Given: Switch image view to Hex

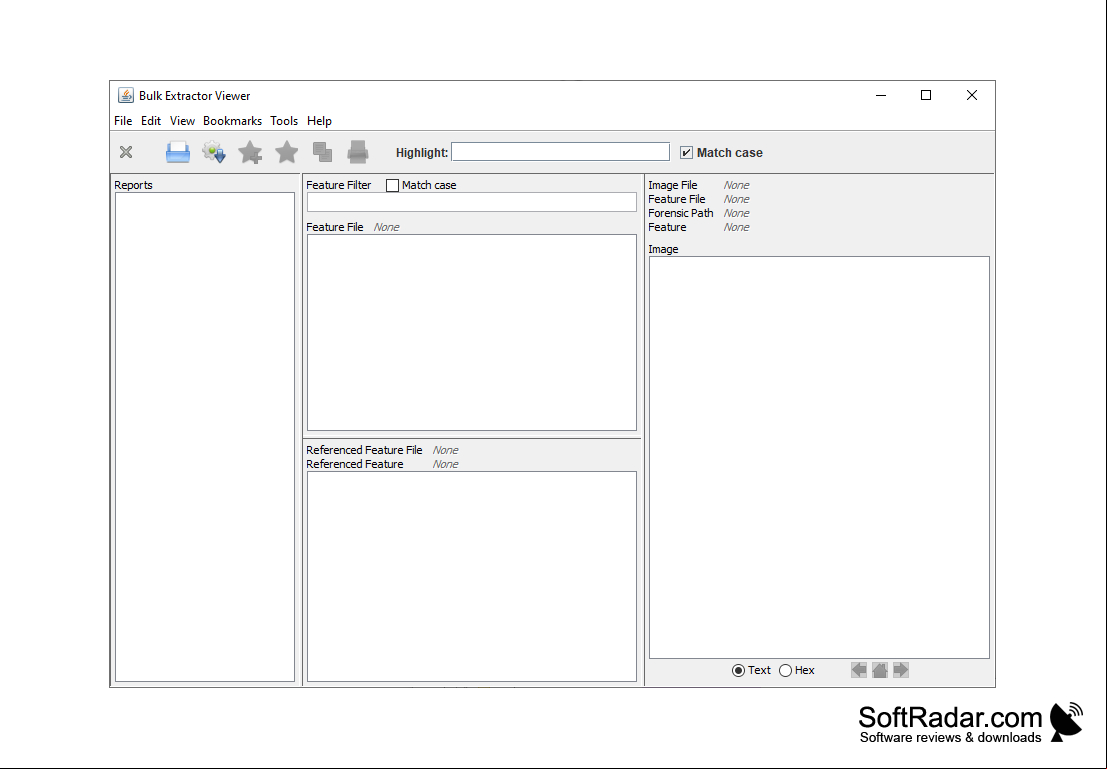Looking at the screenshot, I should [785, 670].
